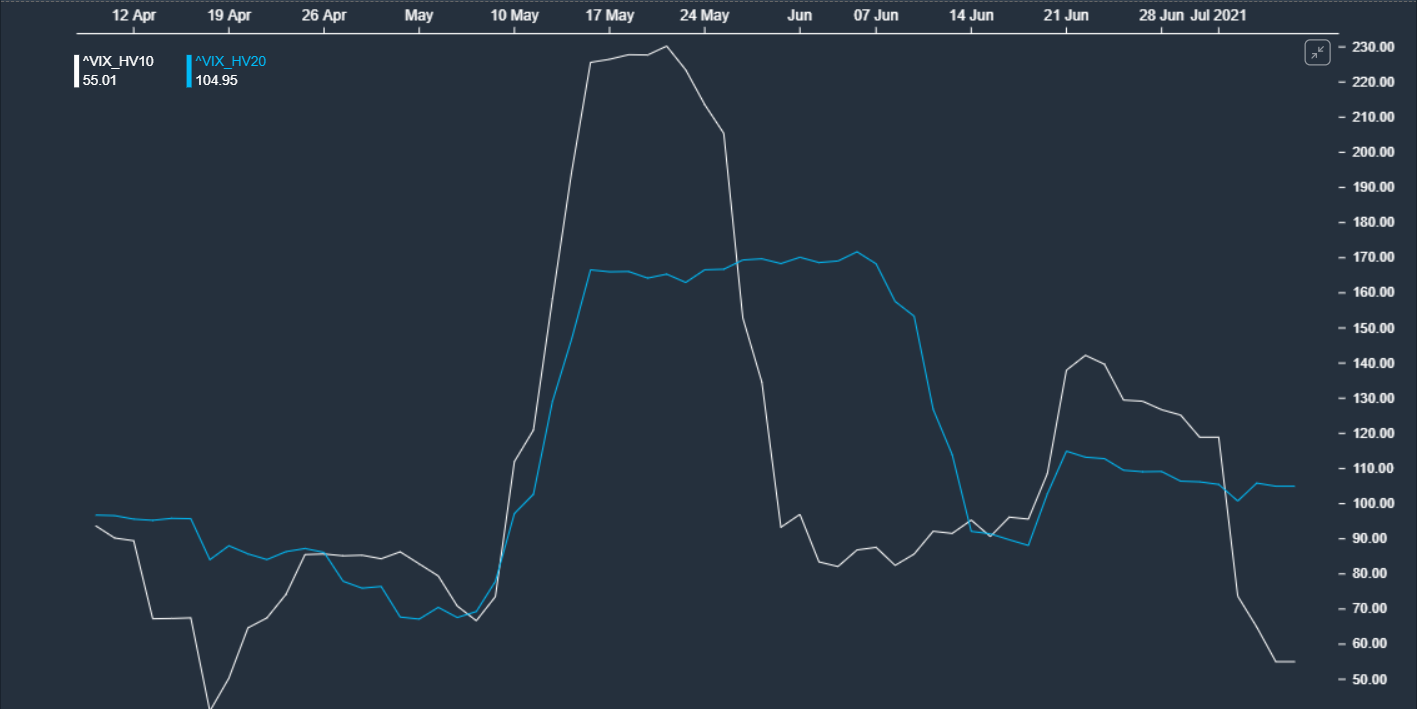Click the 104.95 value under ^VIX_HV20
1417x709 pixels.
point(216,80)
